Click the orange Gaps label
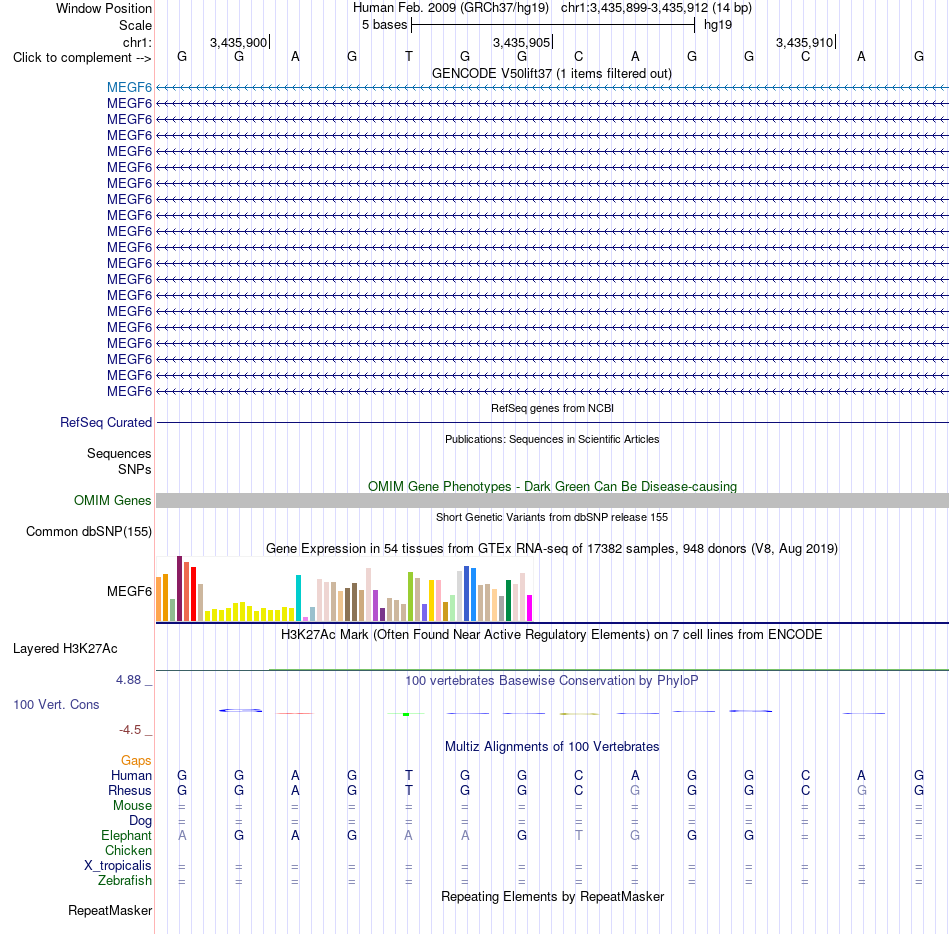Image resolution: width=950 pixels, height=934 pixels. coord(136,760)
